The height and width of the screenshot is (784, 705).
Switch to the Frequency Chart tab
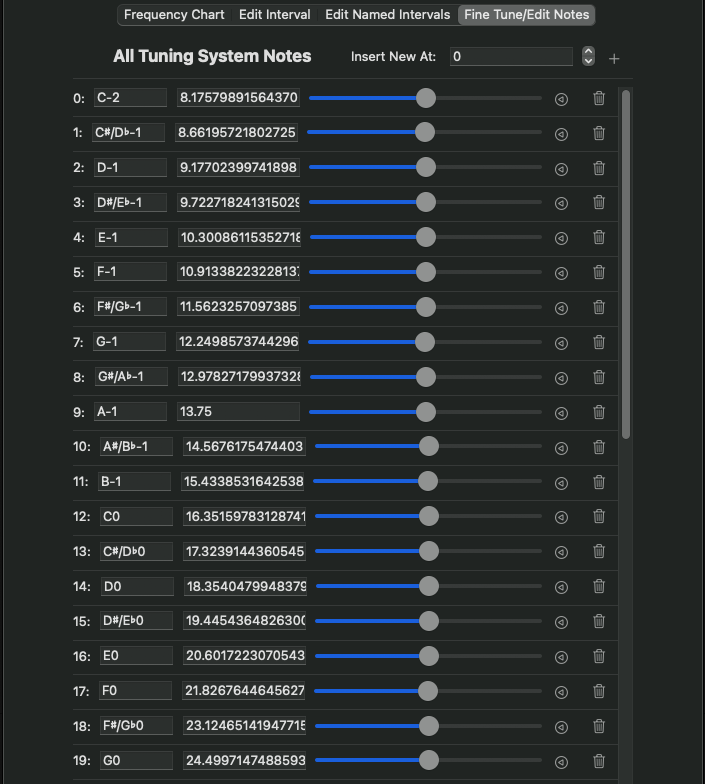[x=174, y=15]
